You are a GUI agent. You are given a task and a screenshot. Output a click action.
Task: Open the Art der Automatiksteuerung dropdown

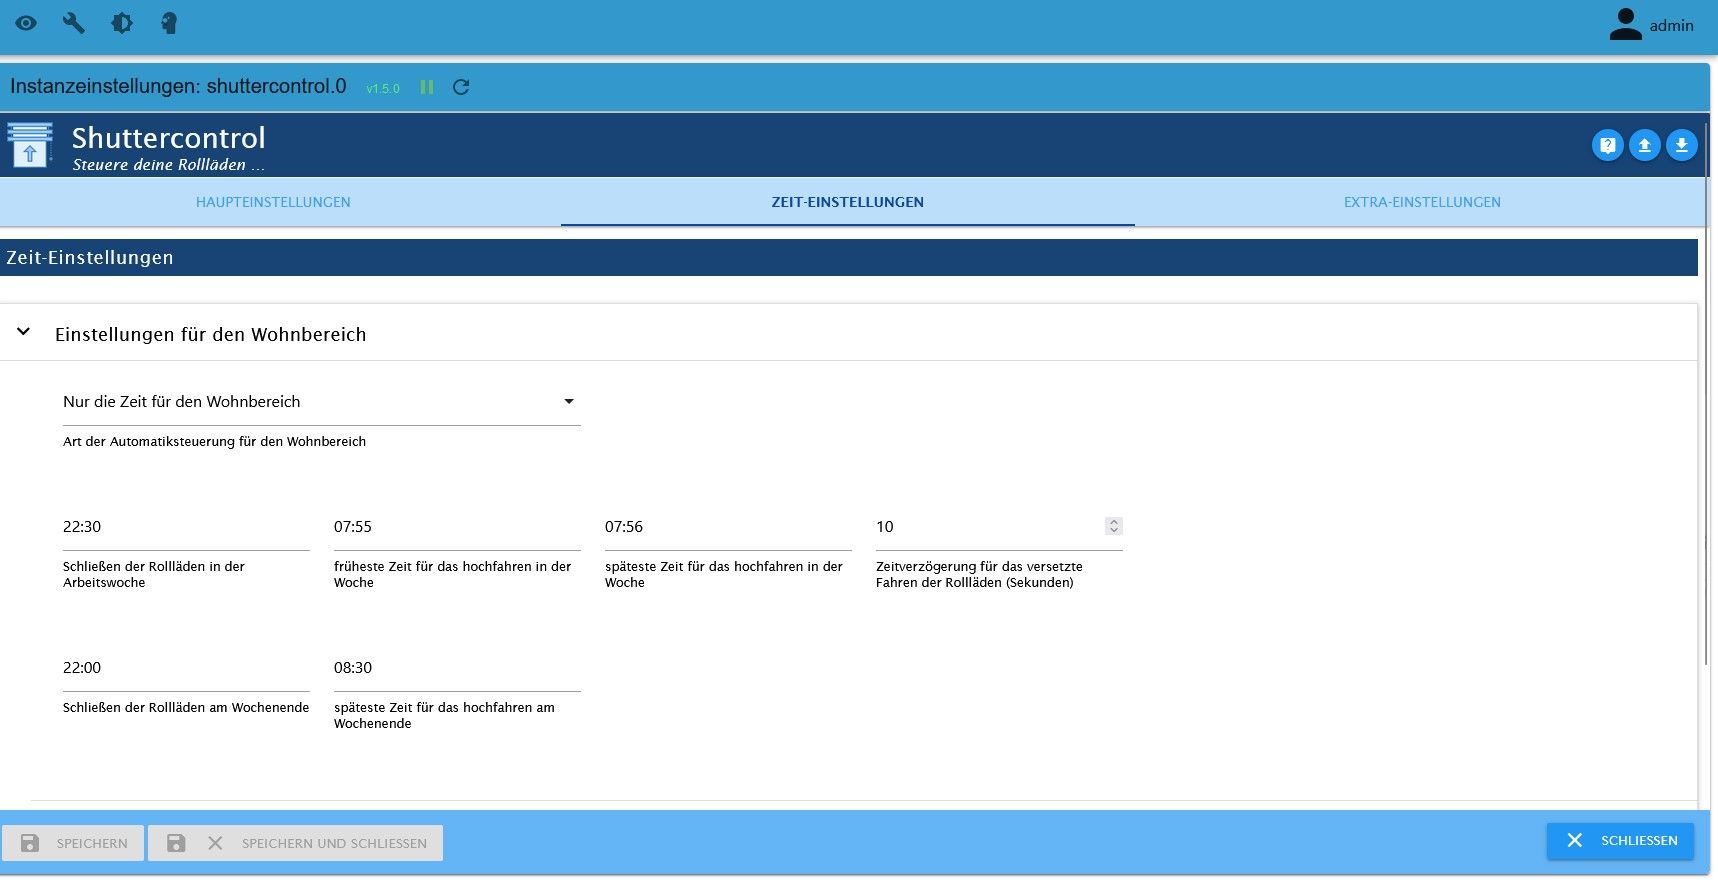point(322,402)
